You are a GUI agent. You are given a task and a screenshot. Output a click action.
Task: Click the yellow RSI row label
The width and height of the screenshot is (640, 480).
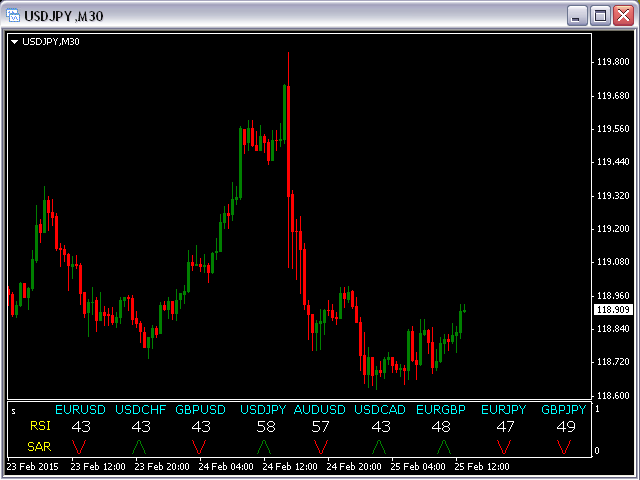(x=40, y=426)
